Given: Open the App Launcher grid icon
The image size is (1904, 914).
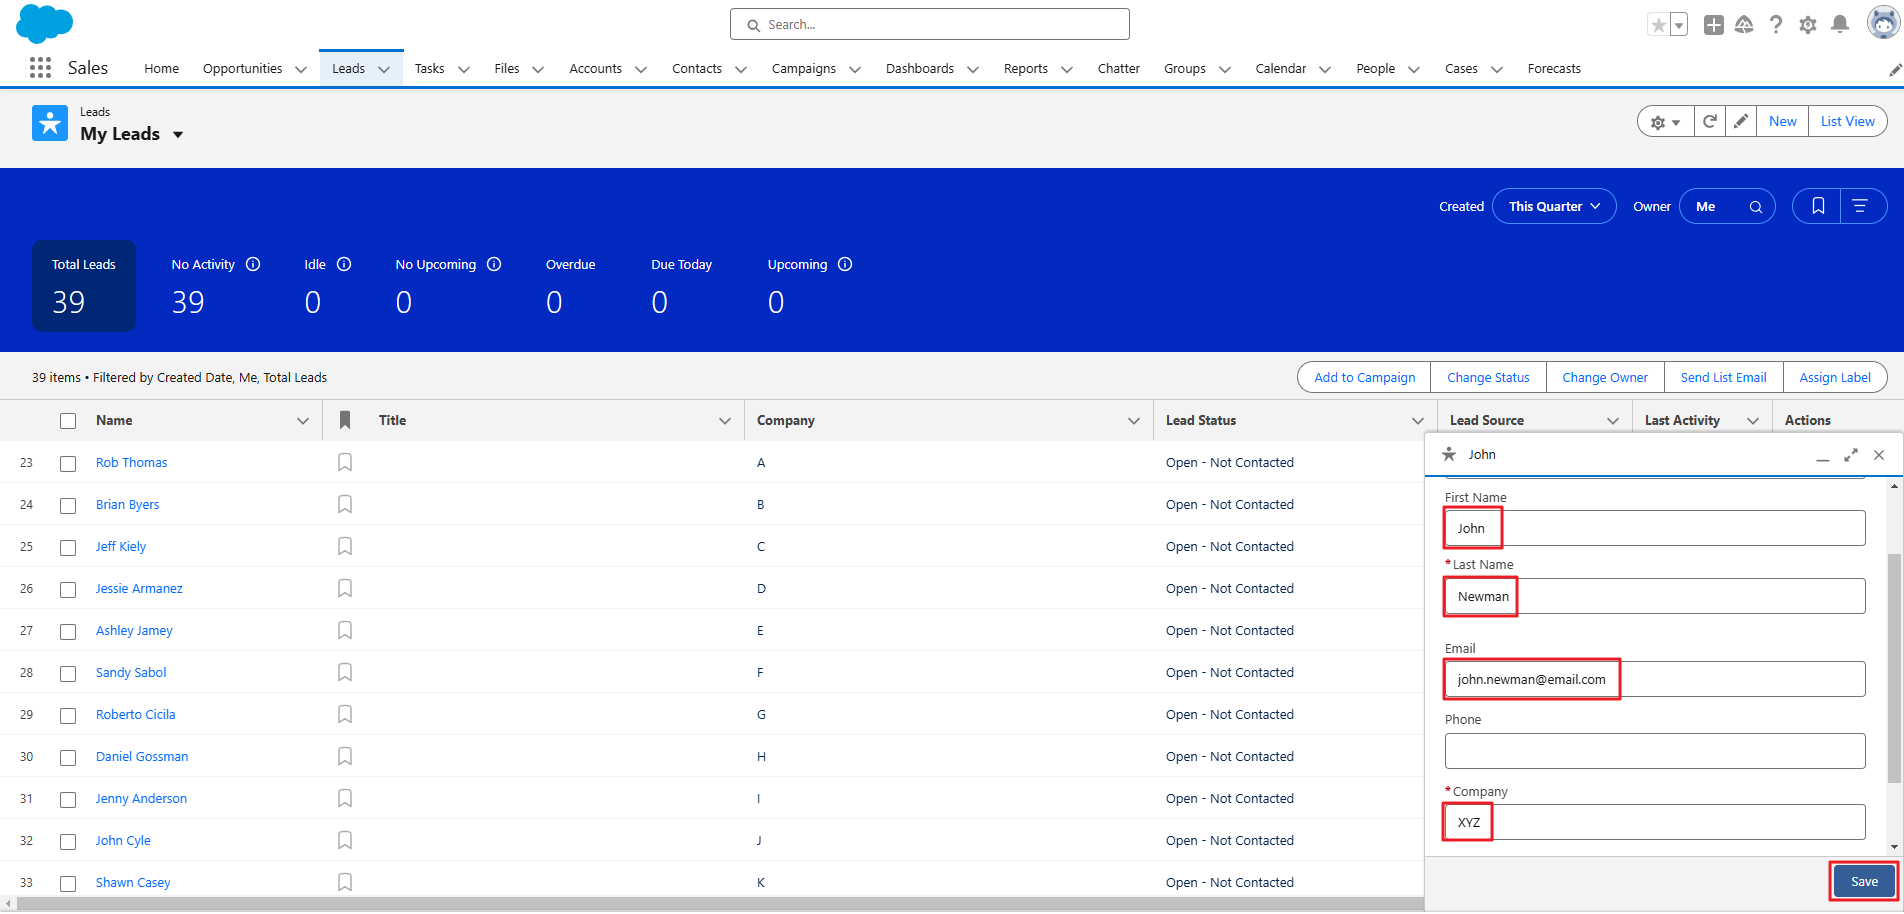Looking at the screenshot, I should [x=40, y=68].
